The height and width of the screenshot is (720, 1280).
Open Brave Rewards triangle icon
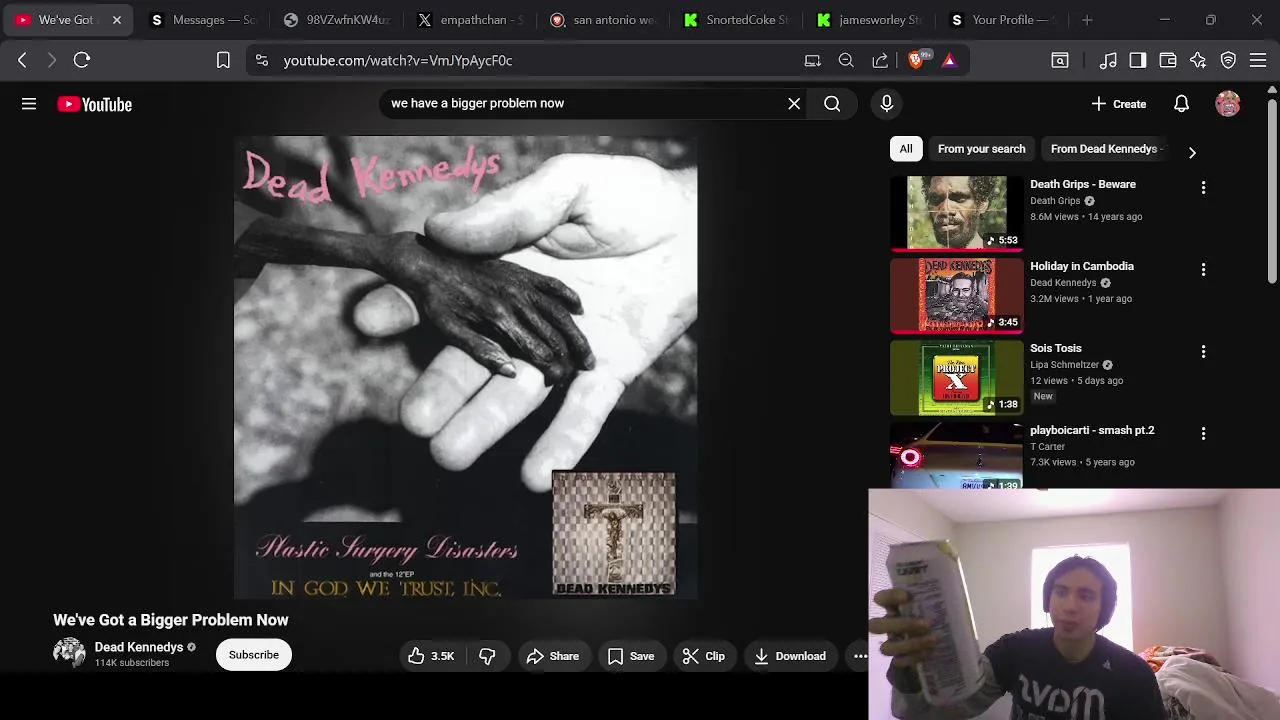949,60
